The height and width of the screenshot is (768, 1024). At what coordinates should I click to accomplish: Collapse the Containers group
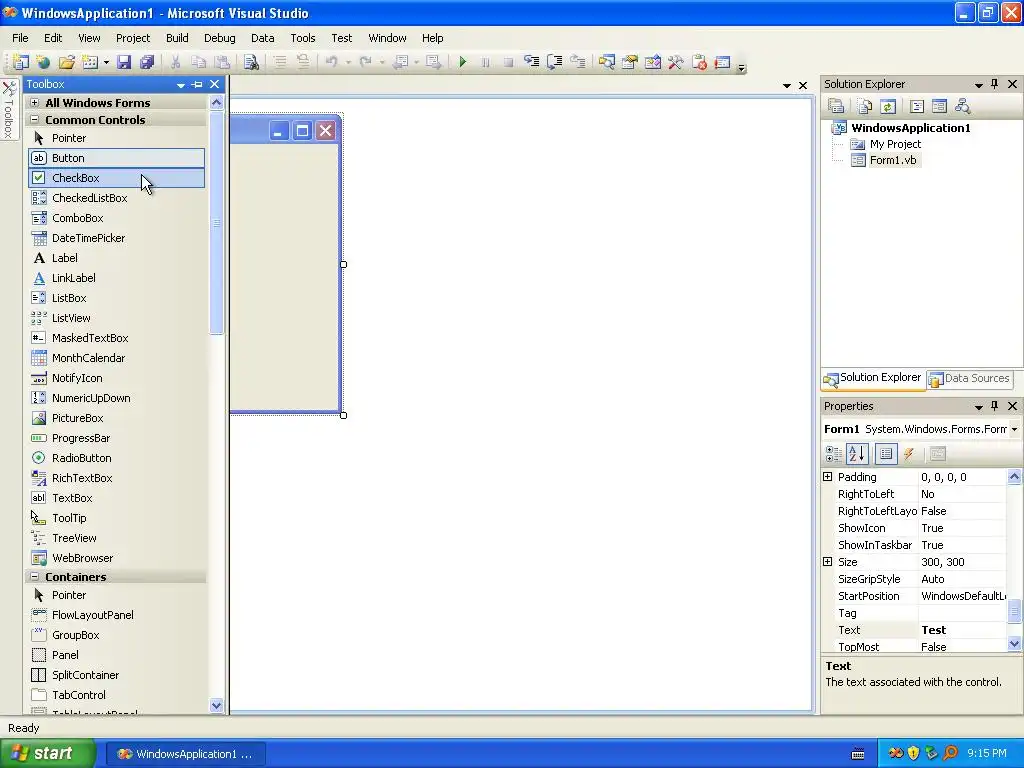click(x=35, y=577)
